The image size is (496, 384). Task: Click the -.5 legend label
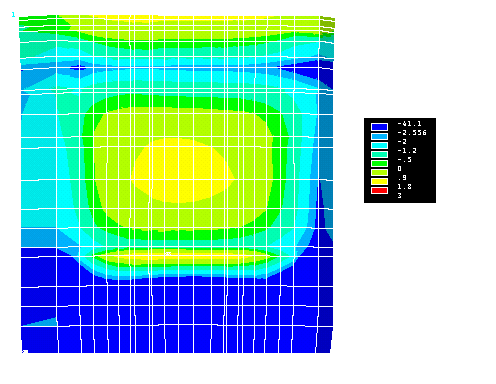[x=404, y=160]
